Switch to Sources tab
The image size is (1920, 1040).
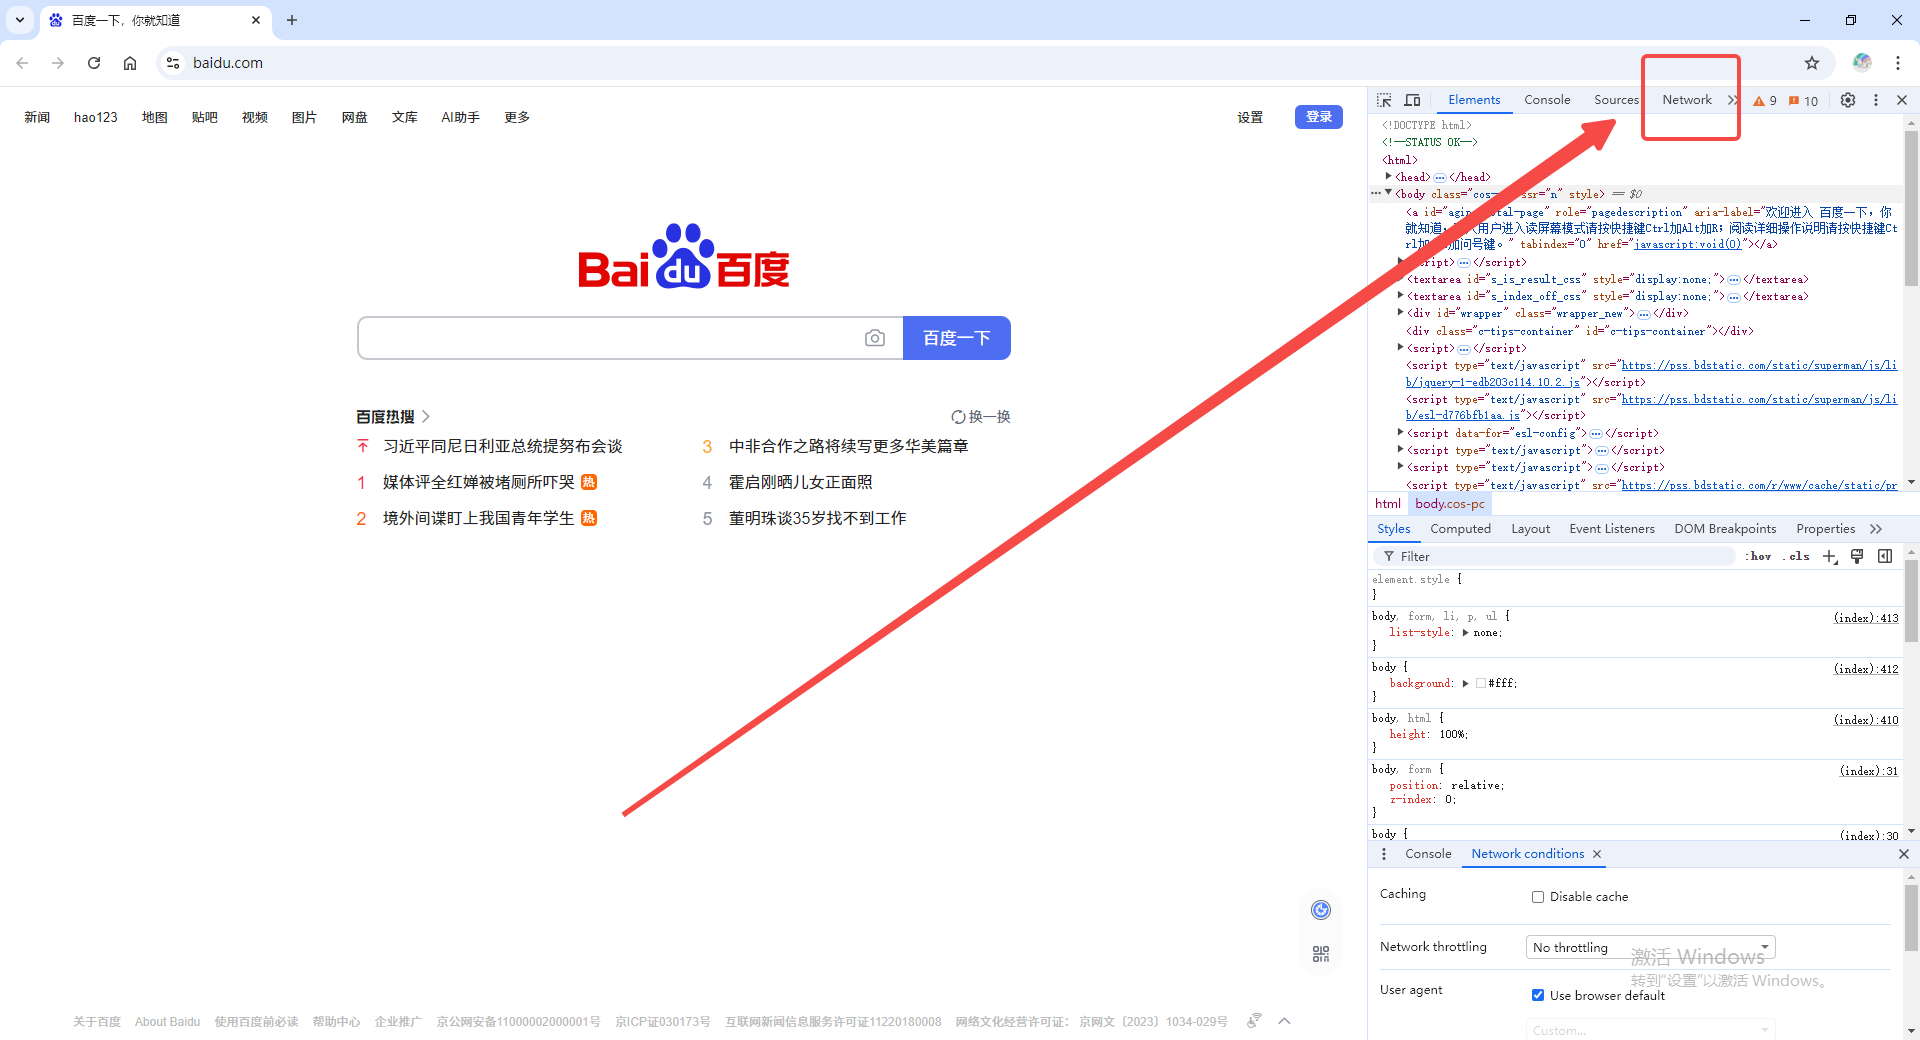(1616, 100)
